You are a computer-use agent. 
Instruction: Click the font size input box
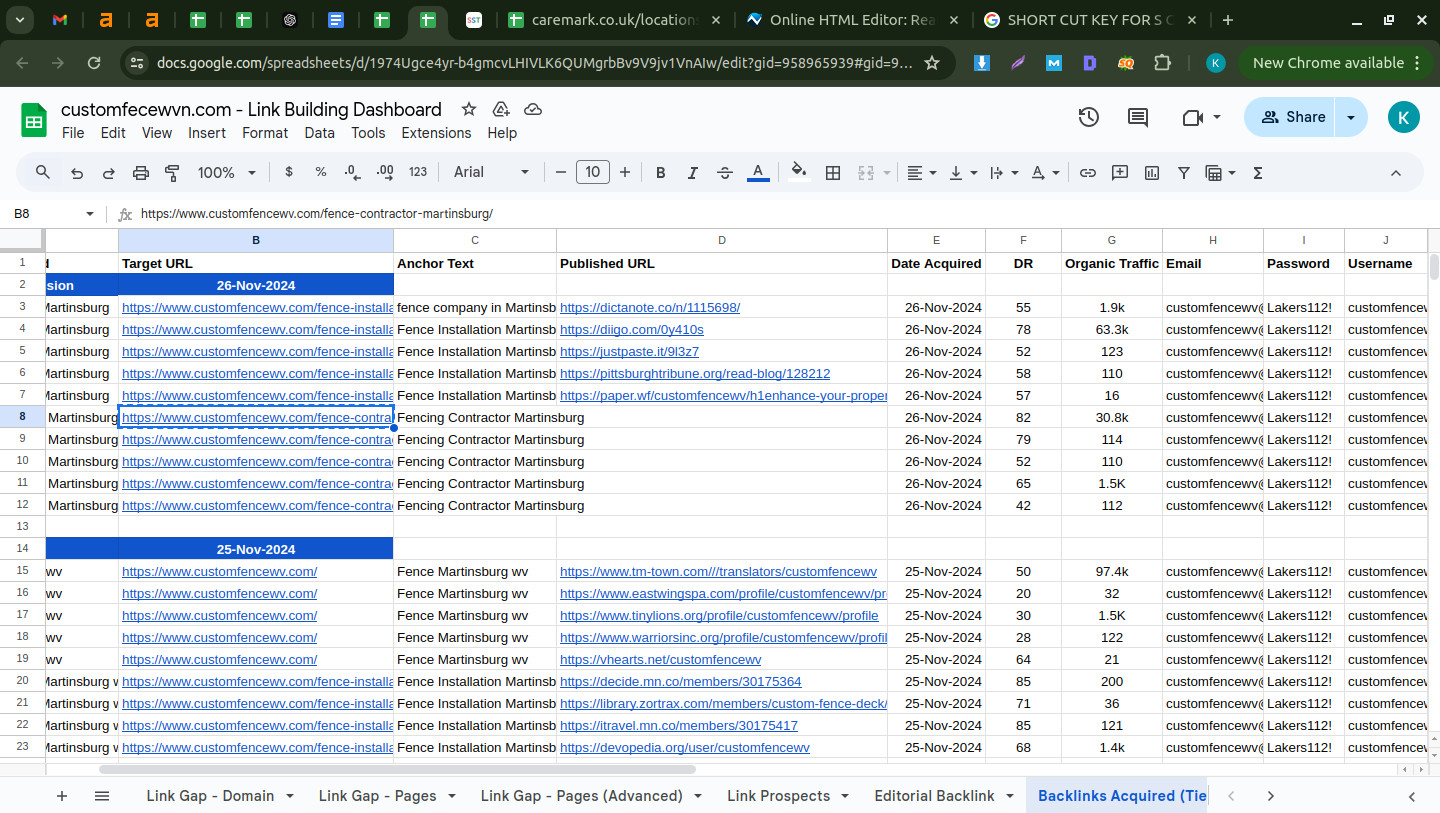coord(593,172)
